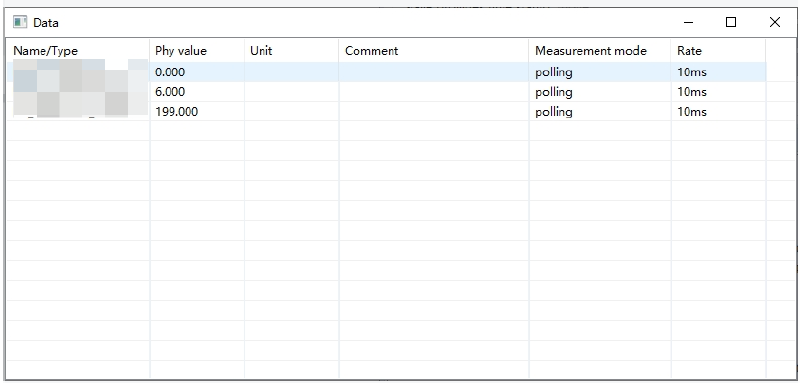Minimize the Data window
801x383 pixels.
click(x=688, y=22)
